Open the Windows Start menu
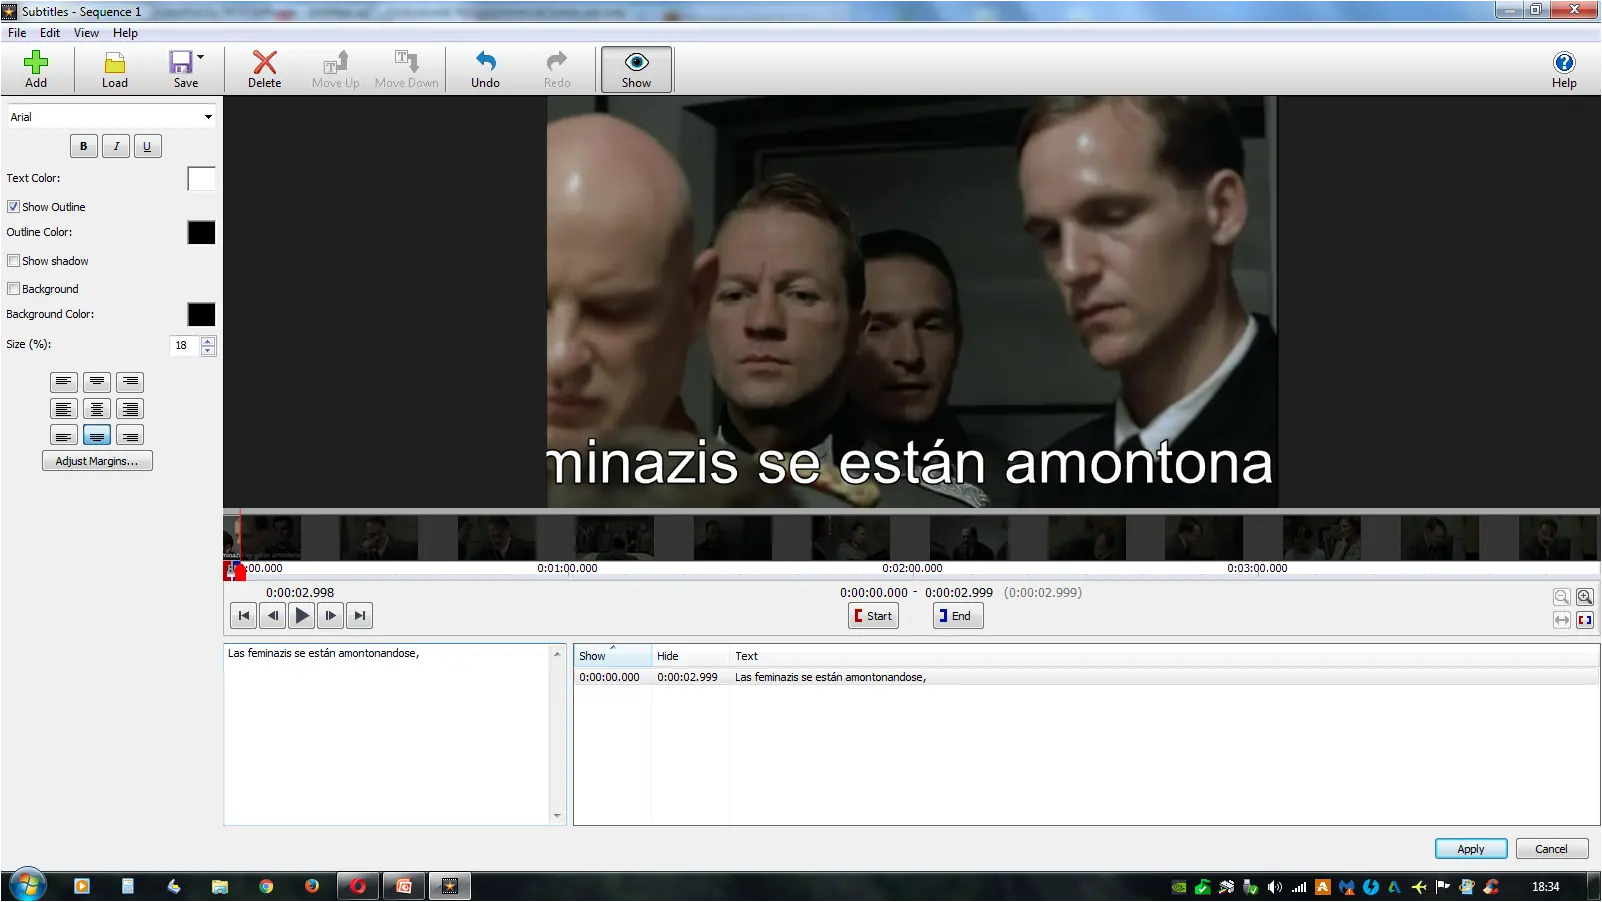Screen dimensions: 1602x902 27,886
